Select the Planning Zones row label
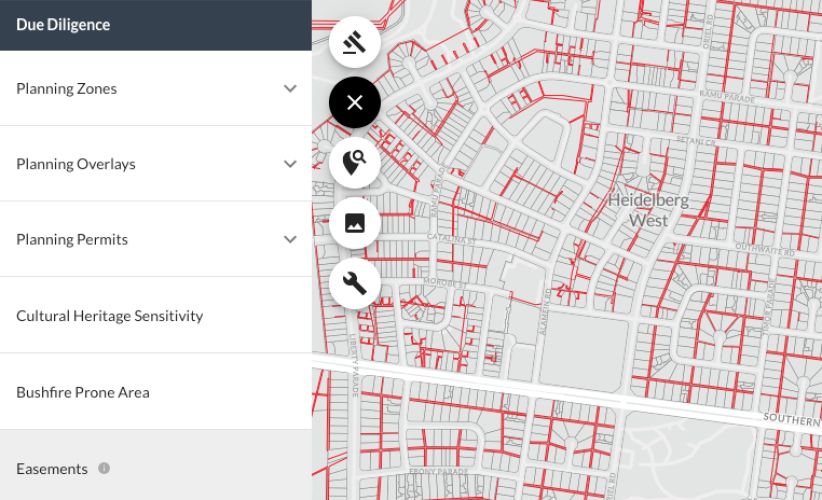This screenshot has width=822, height=500. click(x=67, y=89)
